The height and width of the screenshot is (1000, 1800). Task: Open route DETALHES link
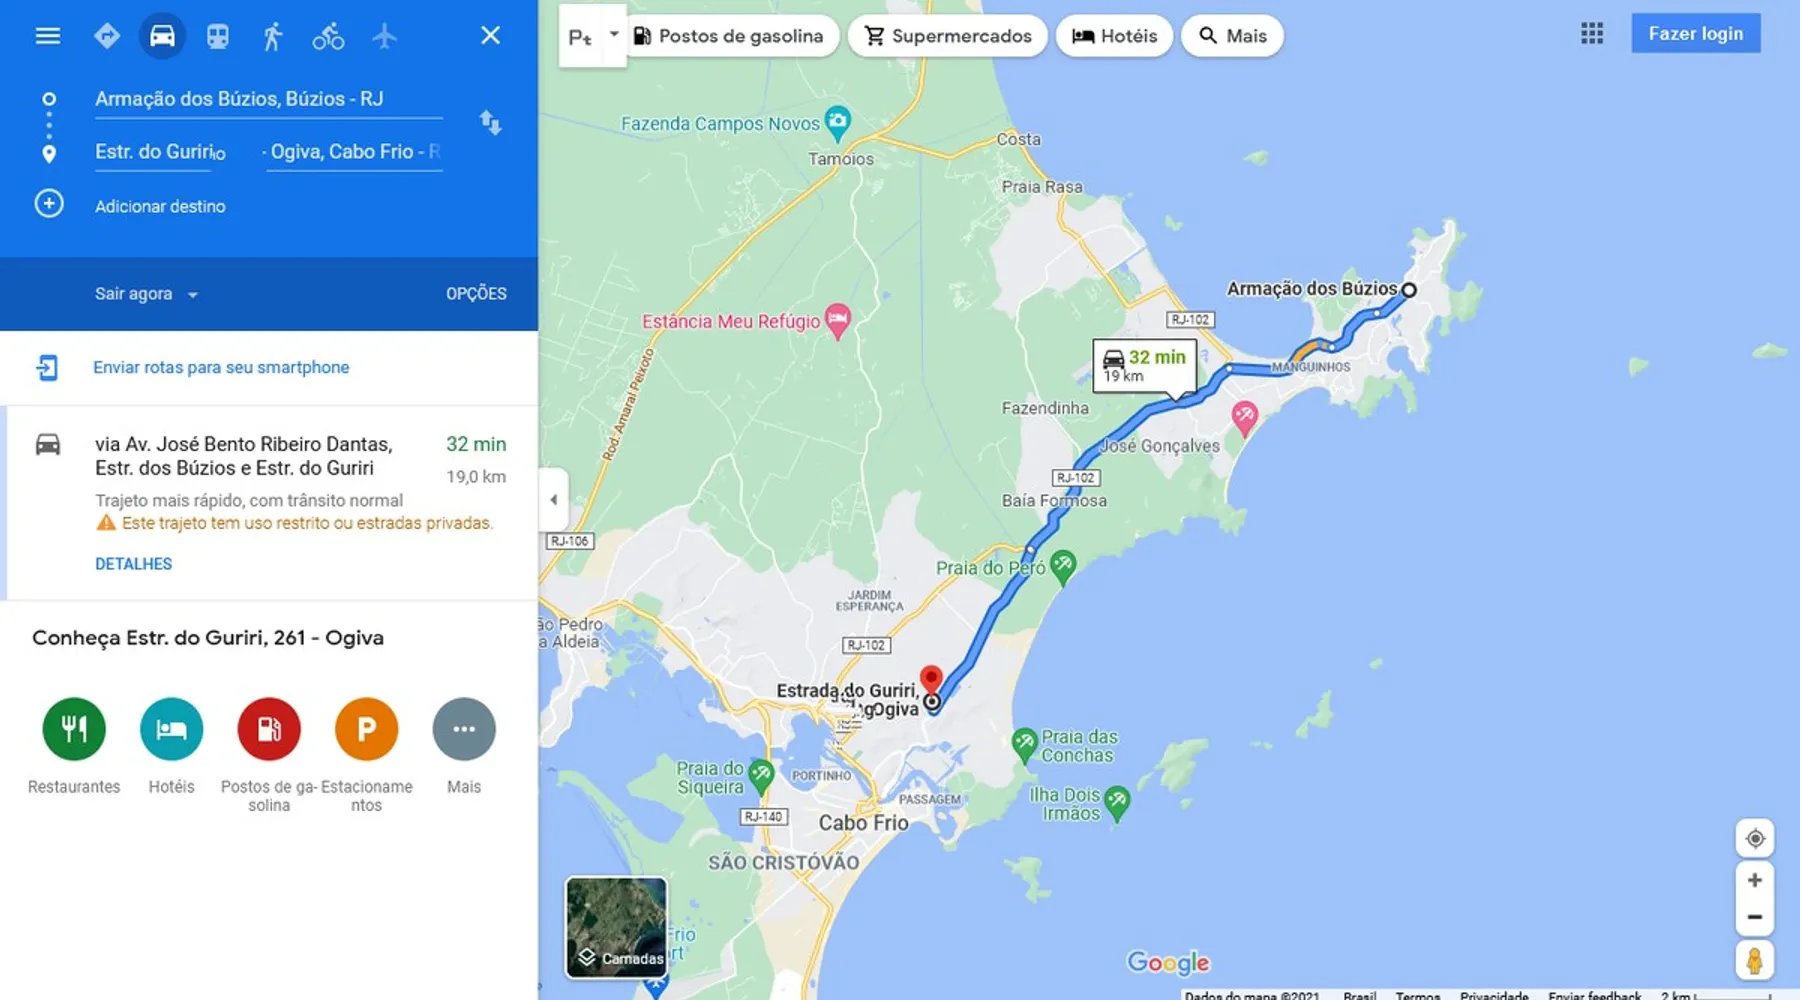134,564
